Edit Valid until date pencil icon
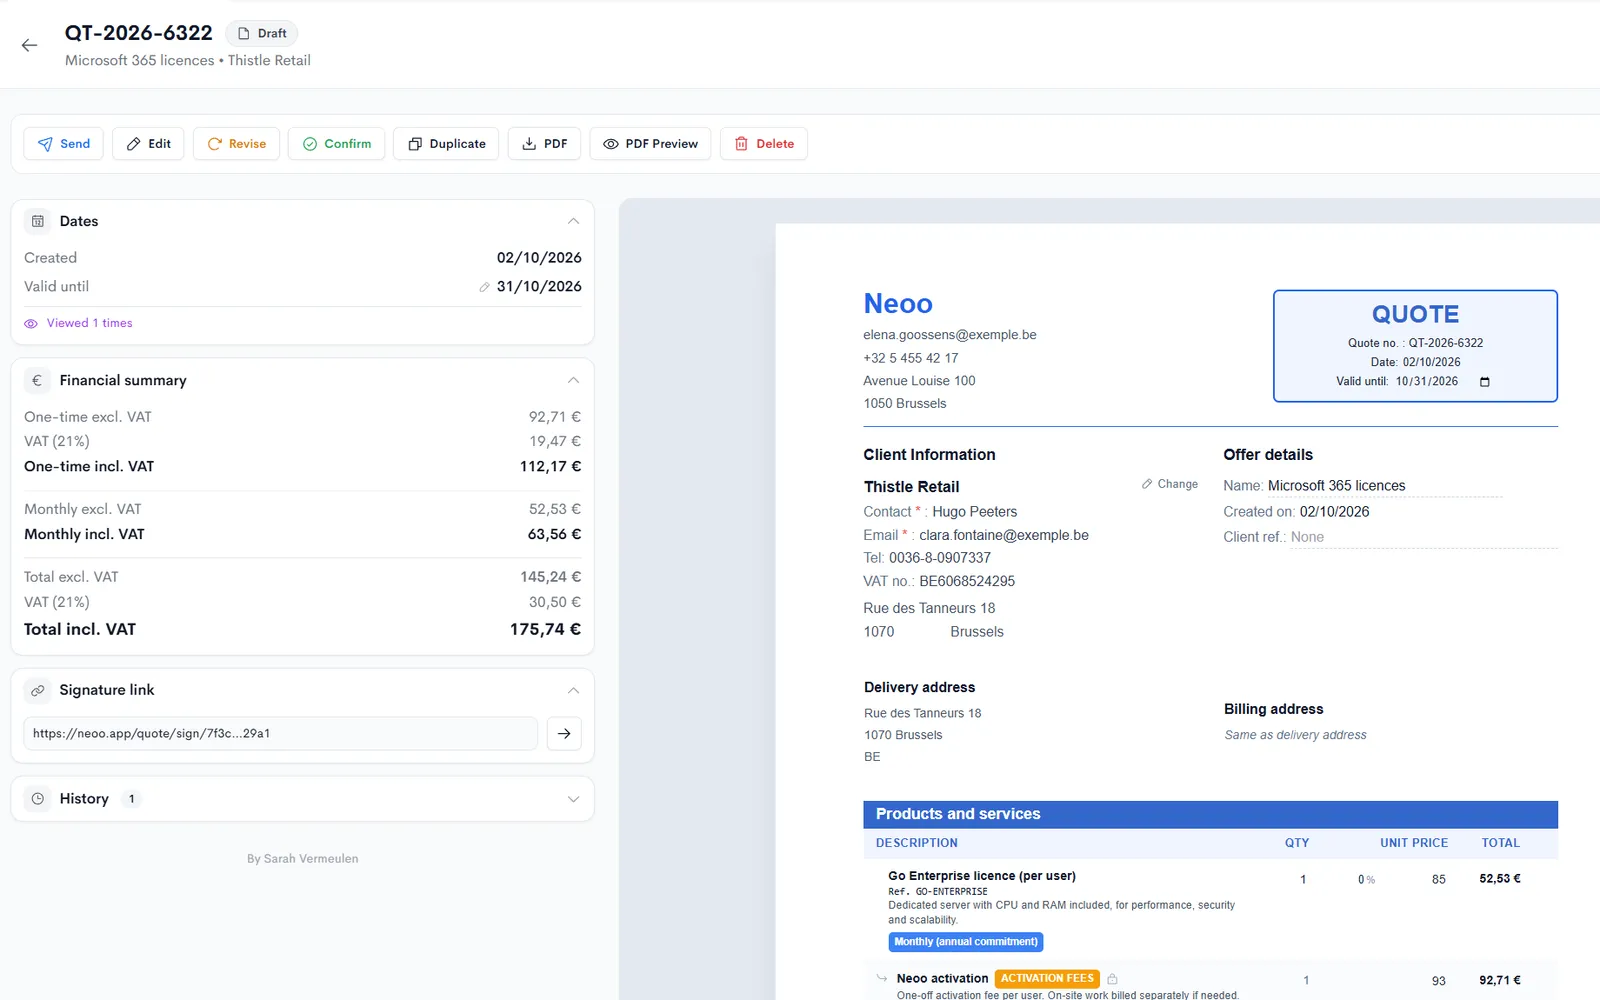 [484, 287]
